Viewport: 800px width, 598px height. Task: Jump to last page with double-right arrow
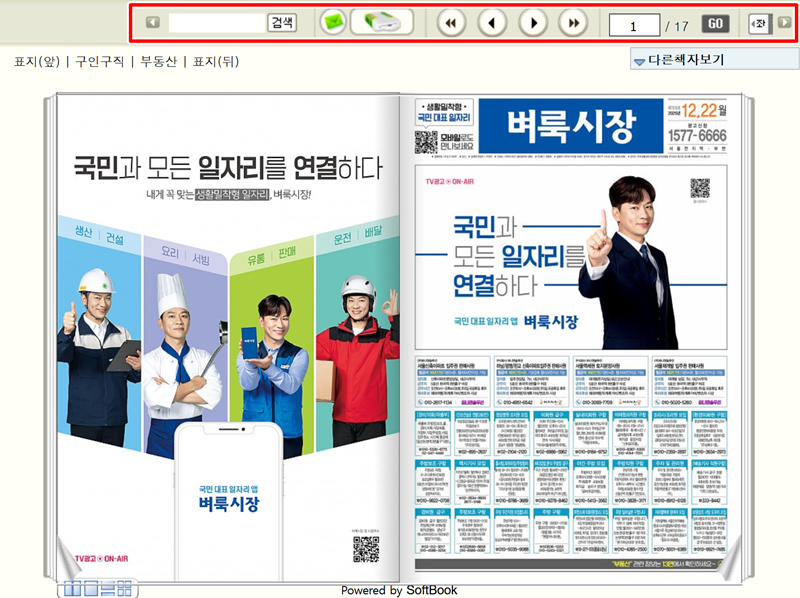573,23
